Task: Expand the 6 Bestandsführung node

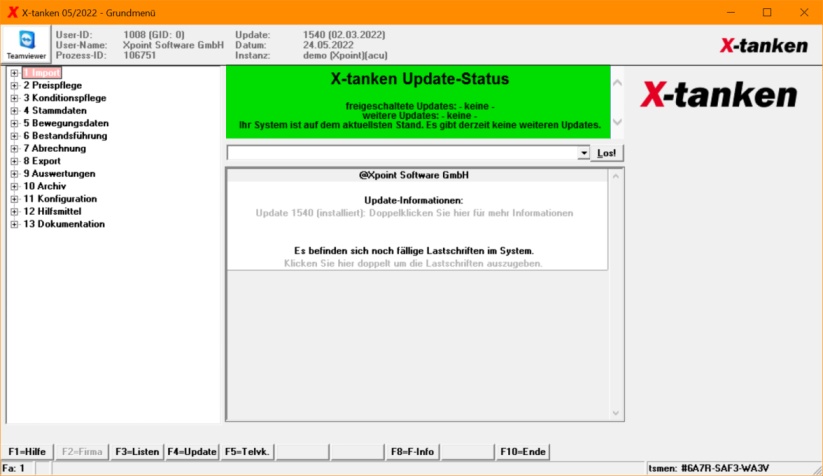Action: click(14, 136)
